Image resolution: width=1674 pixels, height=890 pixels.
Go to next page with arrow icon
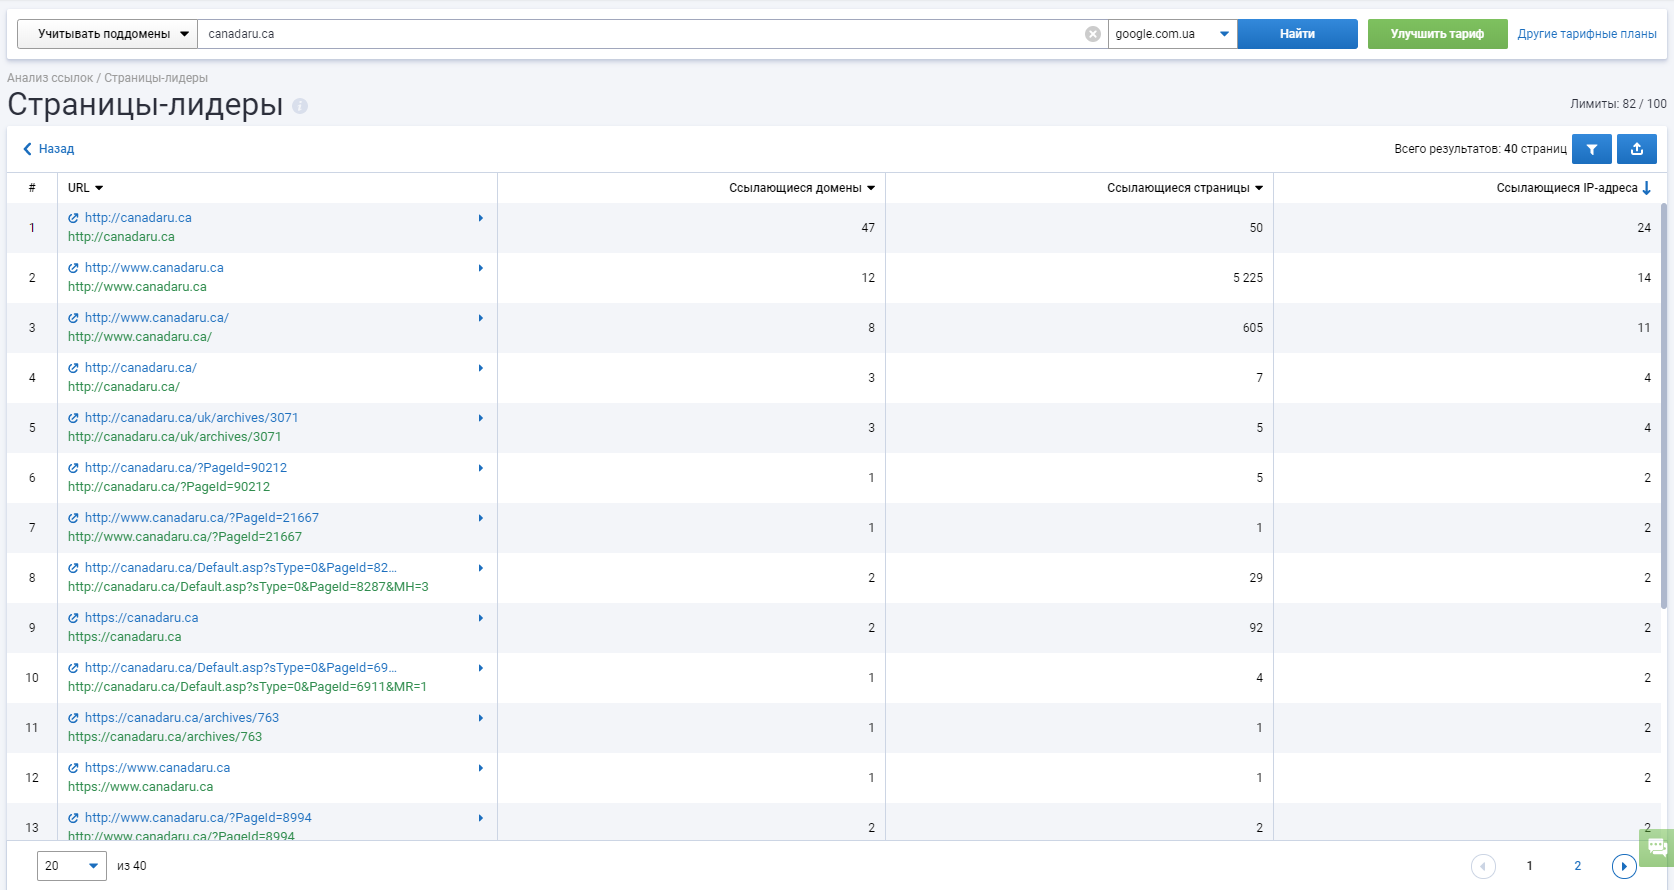pos(1624,866)
